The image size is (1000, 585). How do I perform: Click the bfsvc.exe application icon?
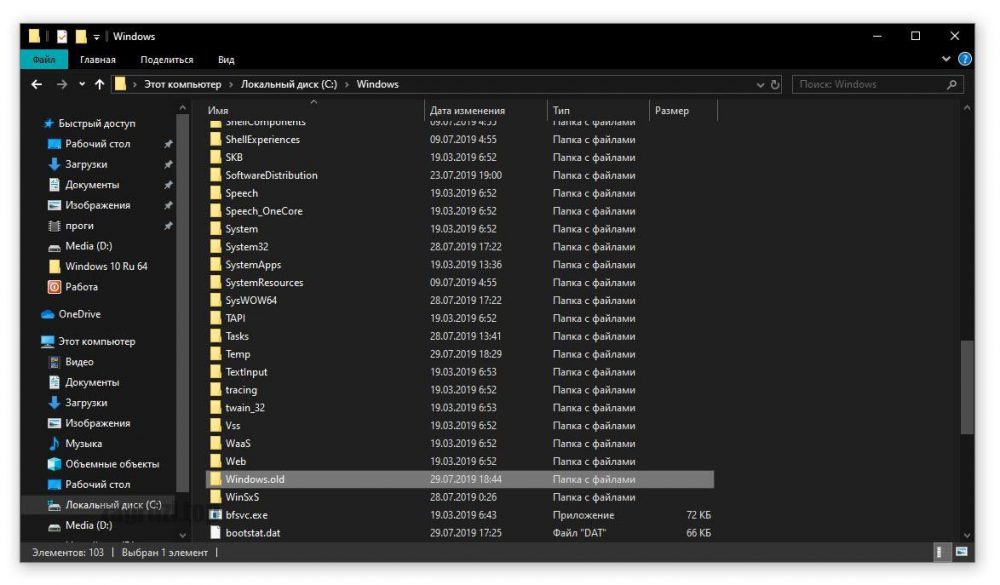[x=215, y=515]
